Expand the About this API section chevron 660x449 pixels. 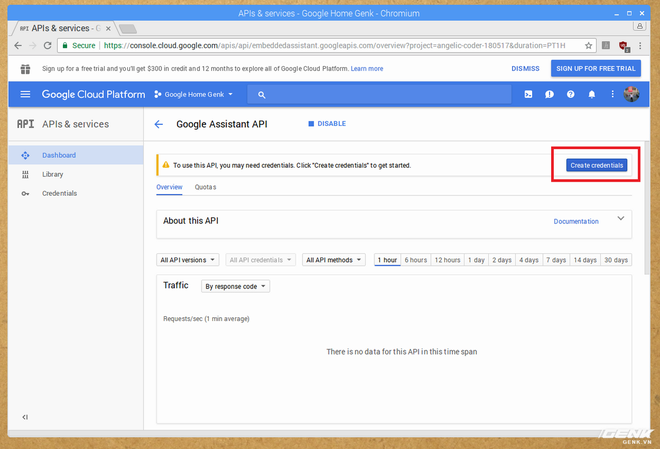click(x=620, y=218)
